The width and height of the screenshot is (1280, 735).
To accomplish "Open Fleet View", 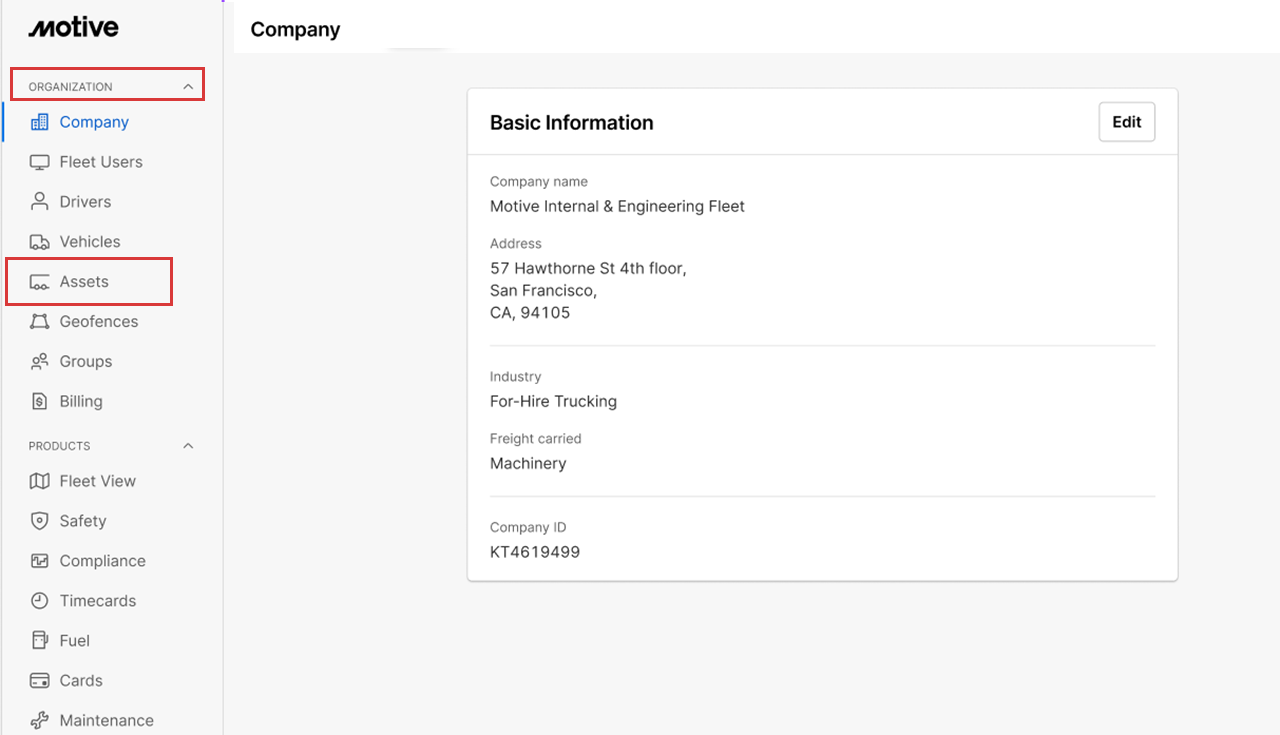I will click(98, 481).
